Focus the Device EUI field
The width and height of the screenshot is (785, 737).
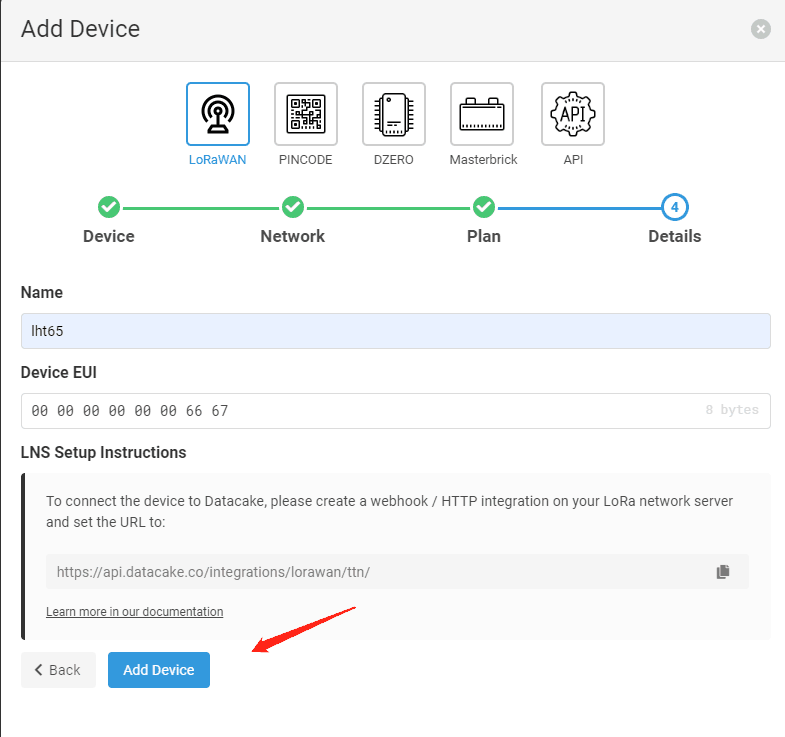pyautogui.click(x=396, y=411)
